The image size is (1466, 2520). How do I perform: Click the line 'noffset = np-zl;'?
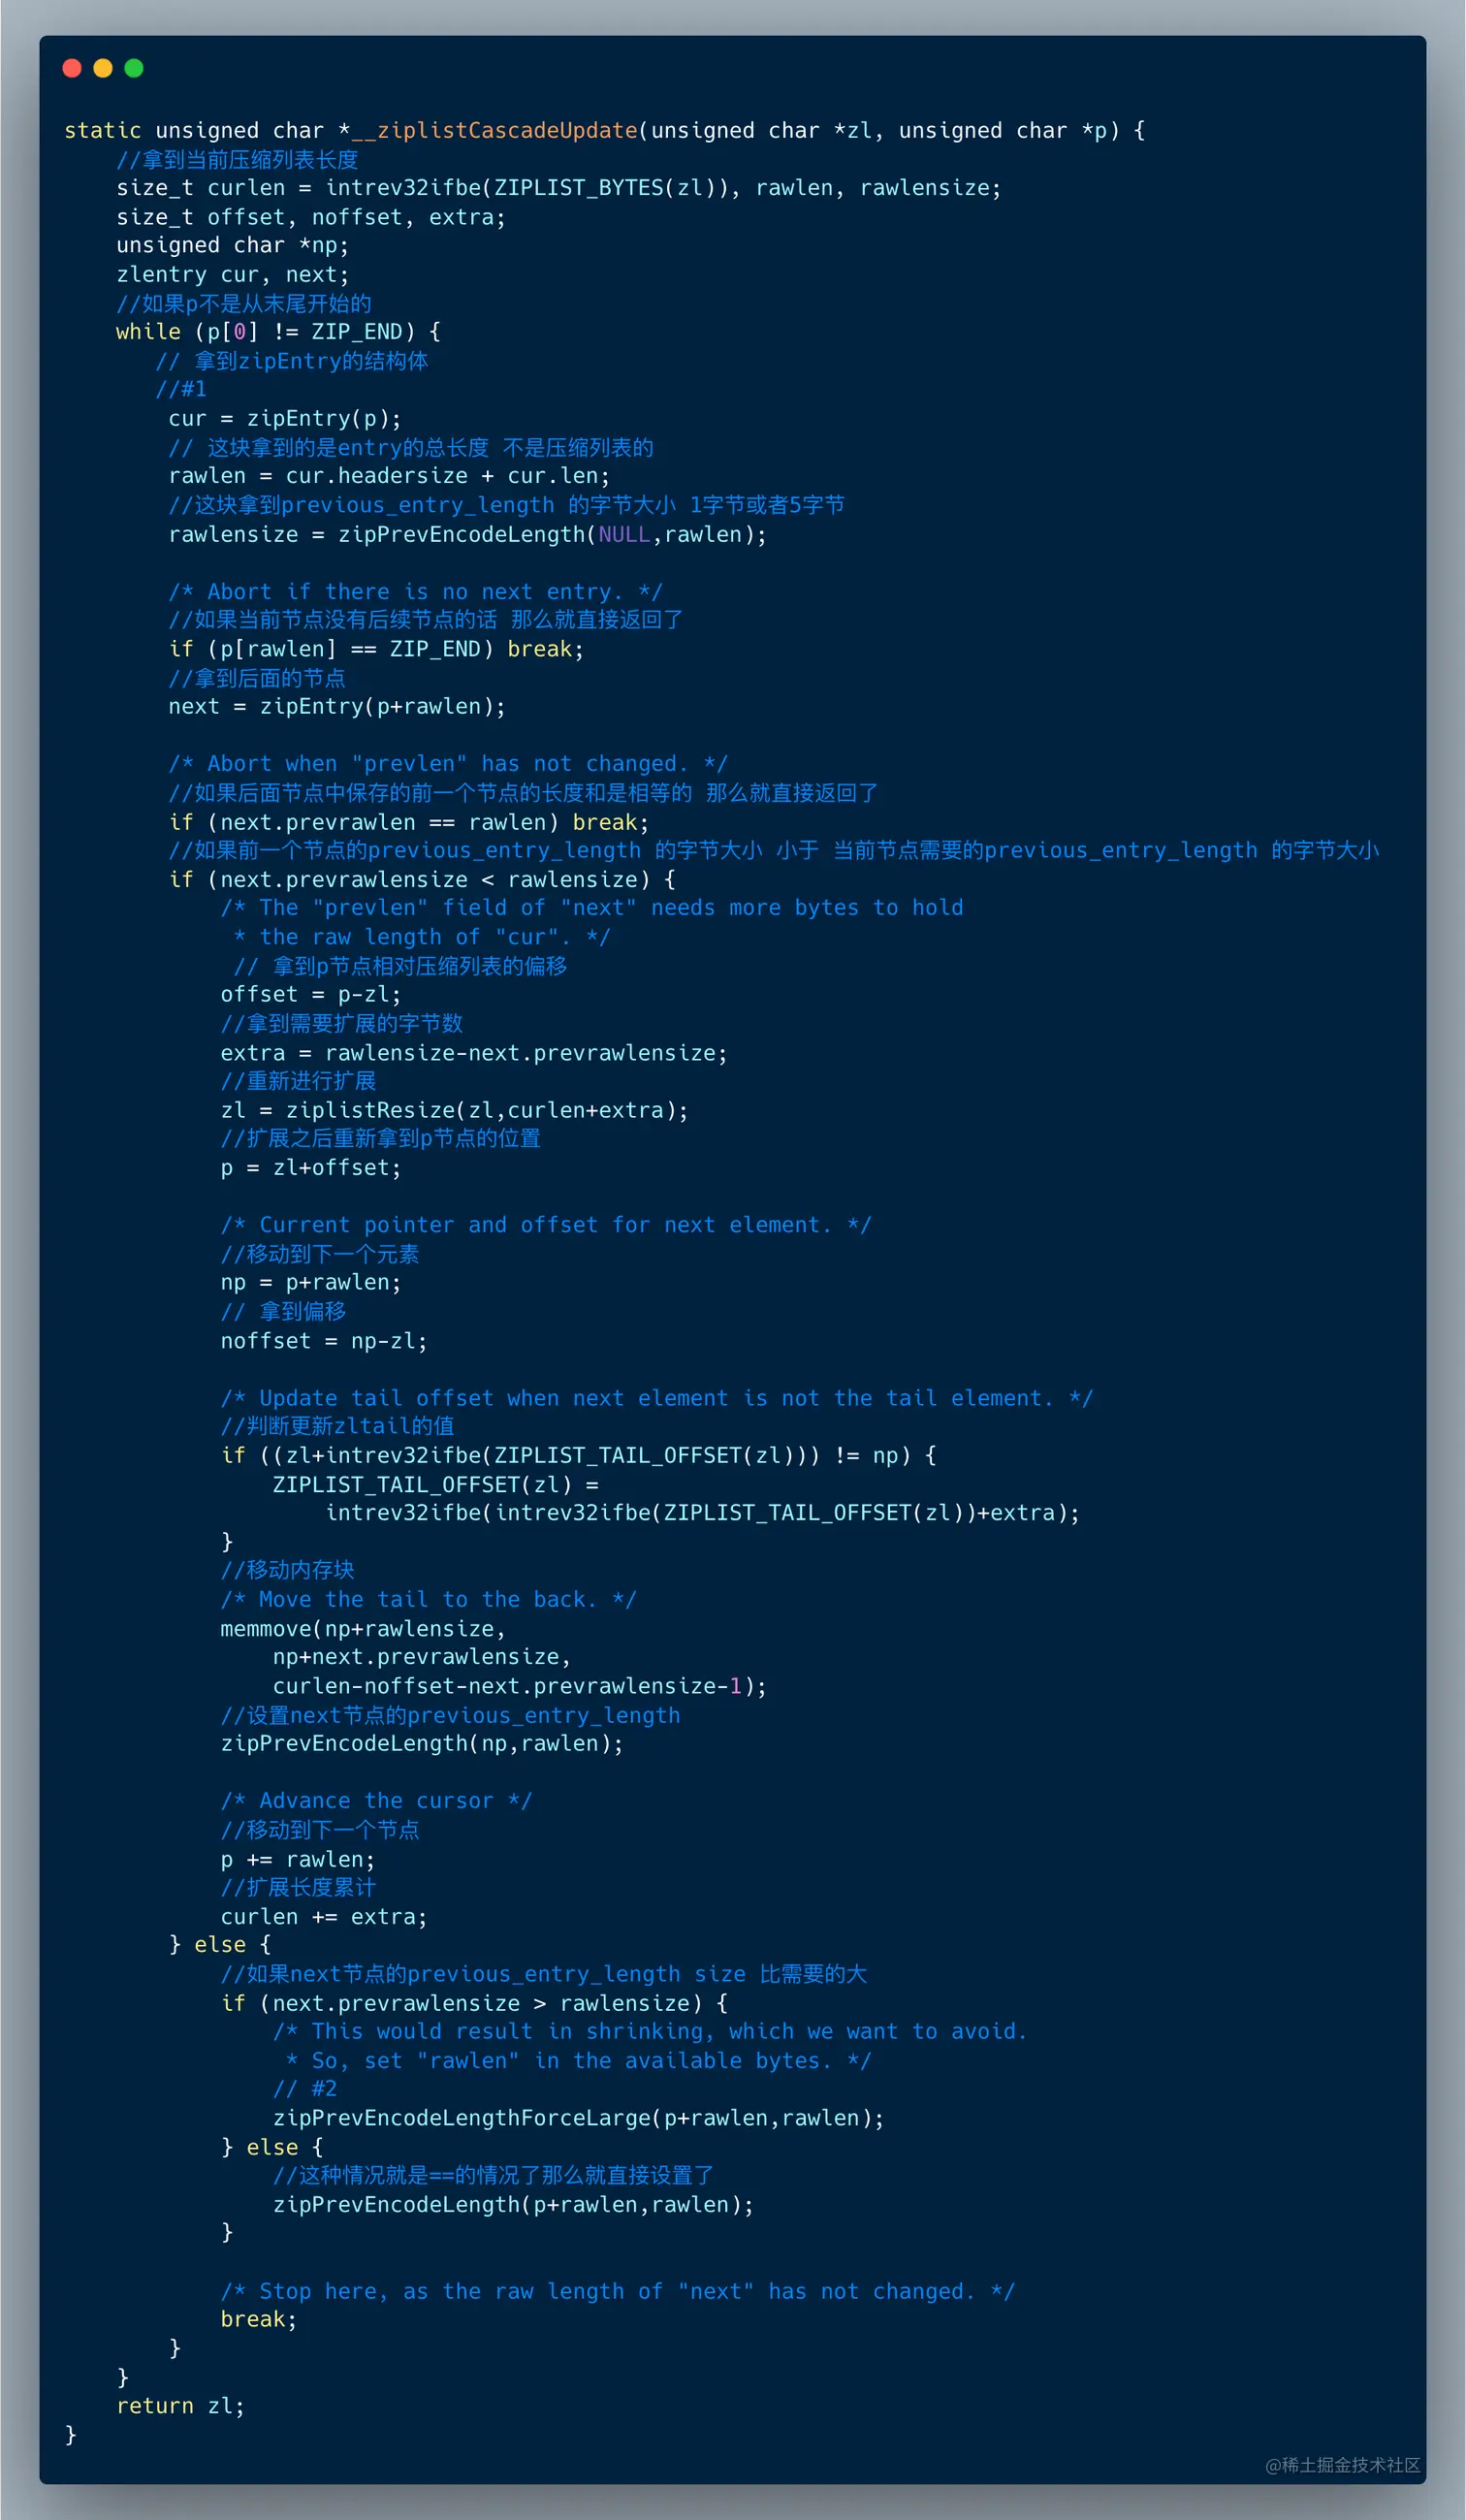(x=324, y=1341)
